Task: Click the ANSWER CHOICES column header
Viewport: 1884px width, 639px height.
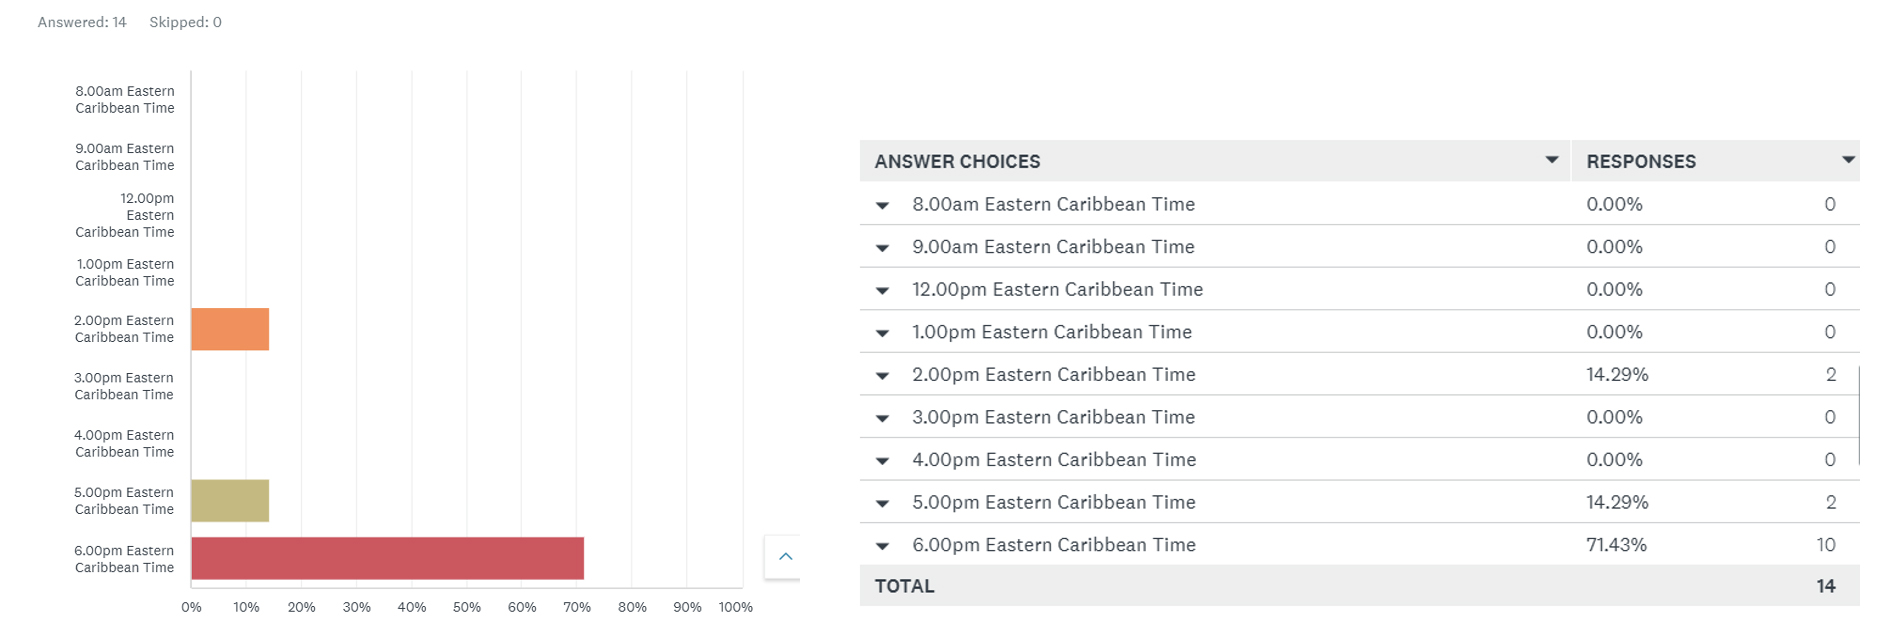Action: point(957,161)
